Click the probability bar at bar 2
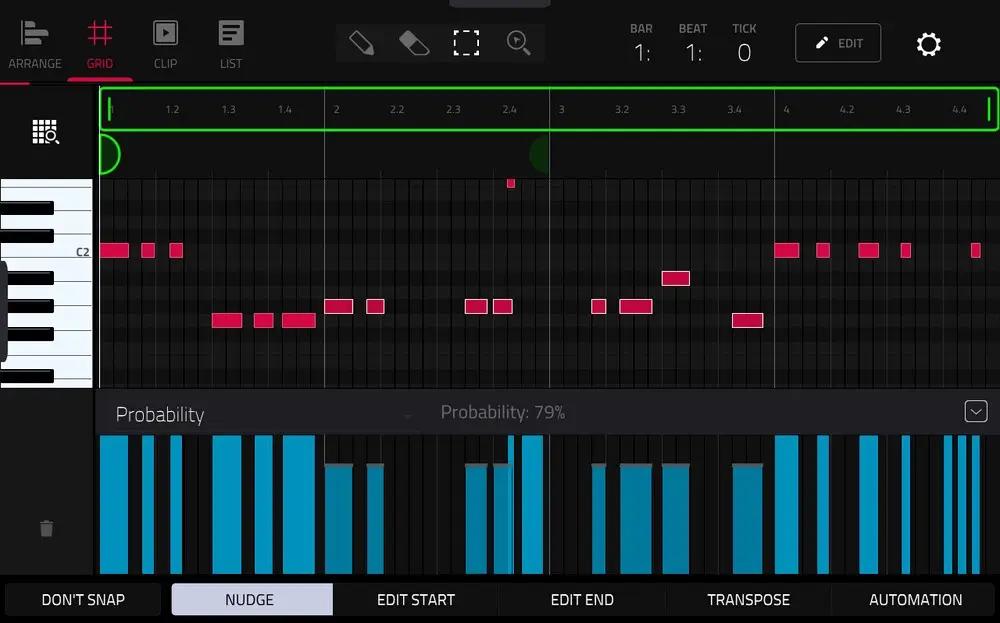Image resolution: width=1000 pixels, height=623 pixels. point(338,520)
